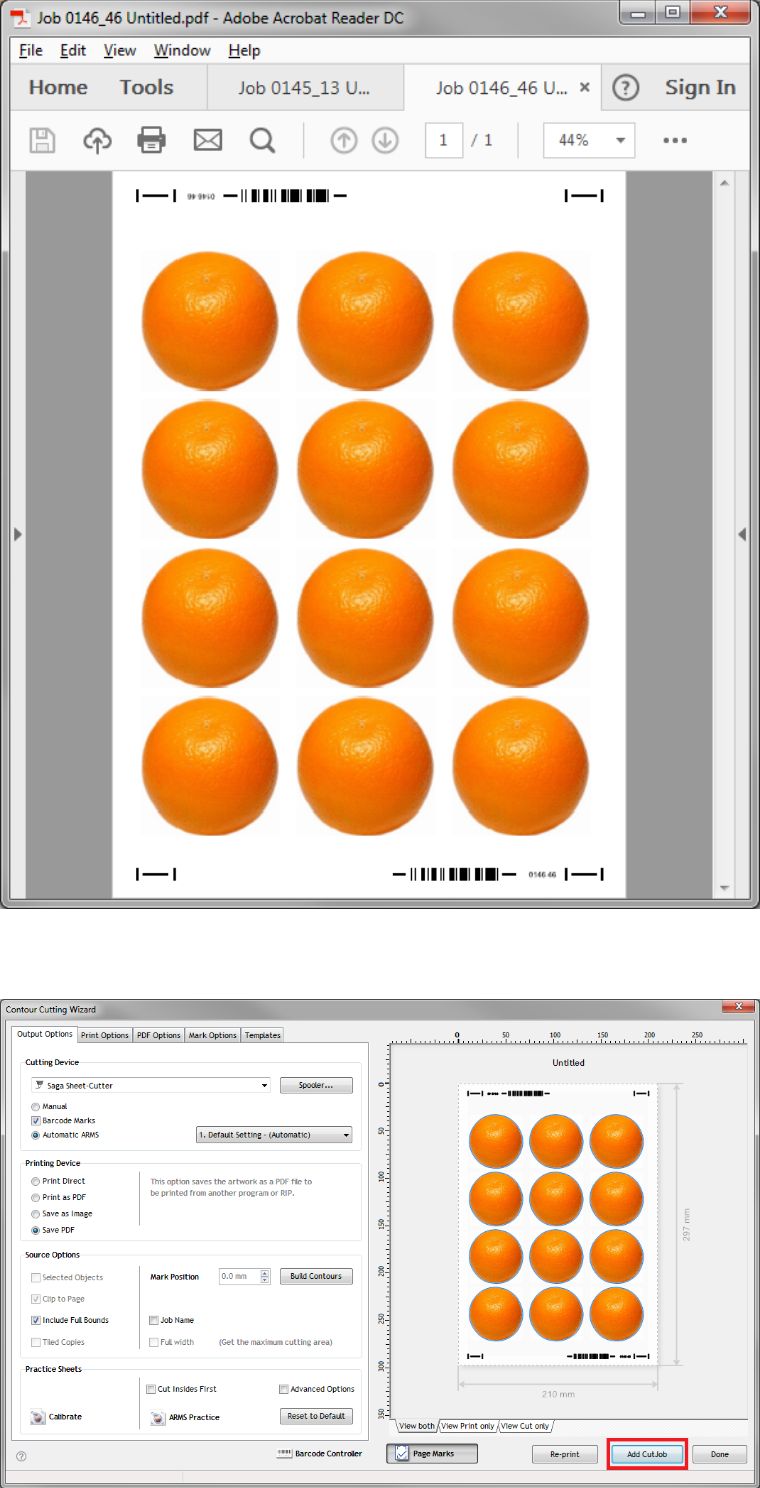The image size is (760, 1488).
Task: Open the Barcode Controller
Action: 319,1454
